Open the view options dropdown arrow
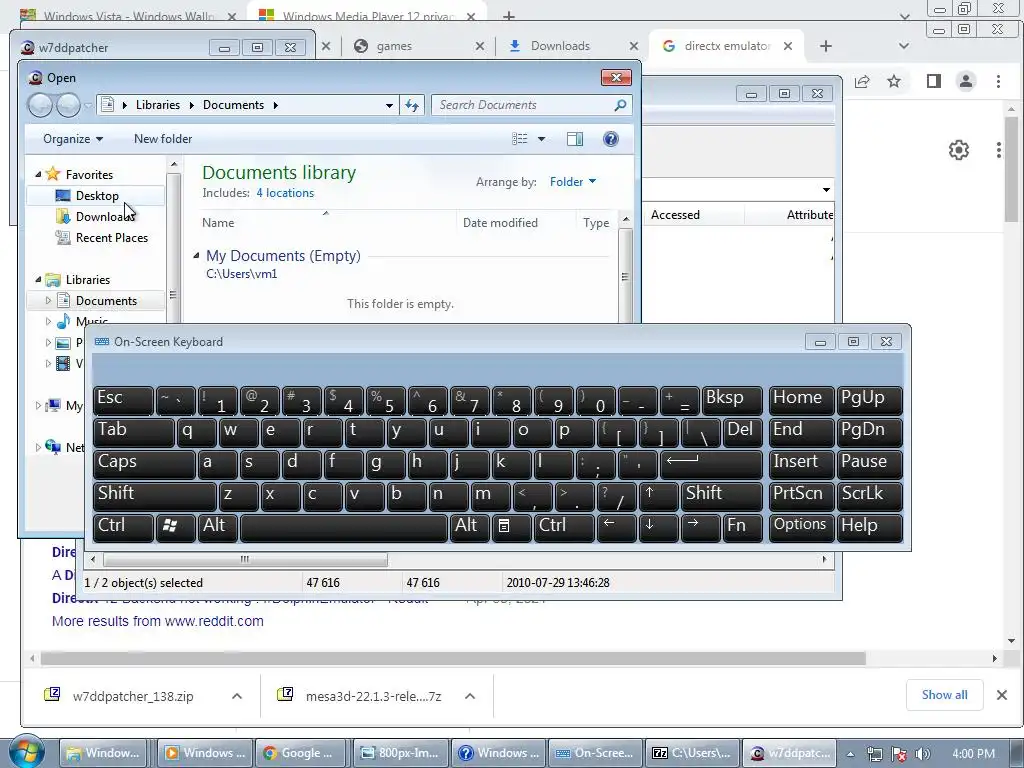Viewport: 1024px width, 768px height. pos(541,138)
